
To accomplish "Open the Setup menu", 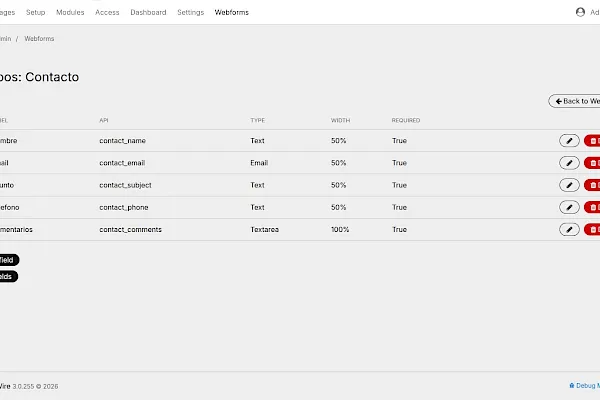I will tap(36, 12).
